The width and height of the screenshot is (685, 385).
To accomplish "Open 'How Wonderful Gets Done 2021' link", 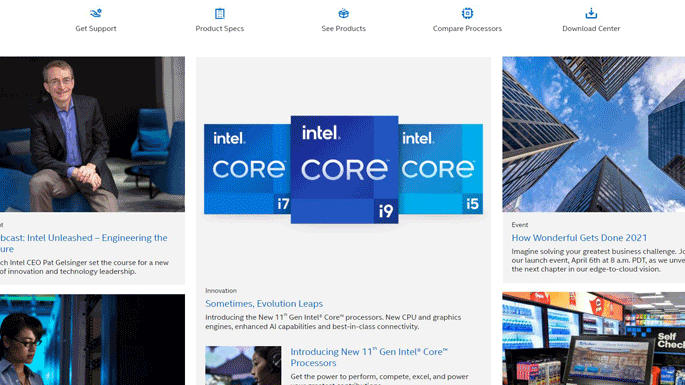I will (x=579, y=238).
